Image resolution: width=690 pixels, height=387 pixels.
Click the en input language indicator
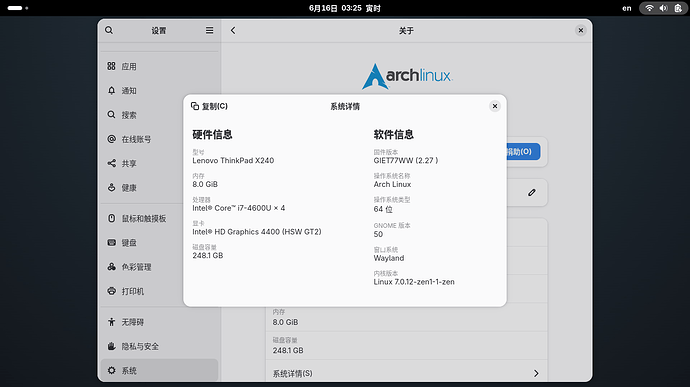[627, 8]
